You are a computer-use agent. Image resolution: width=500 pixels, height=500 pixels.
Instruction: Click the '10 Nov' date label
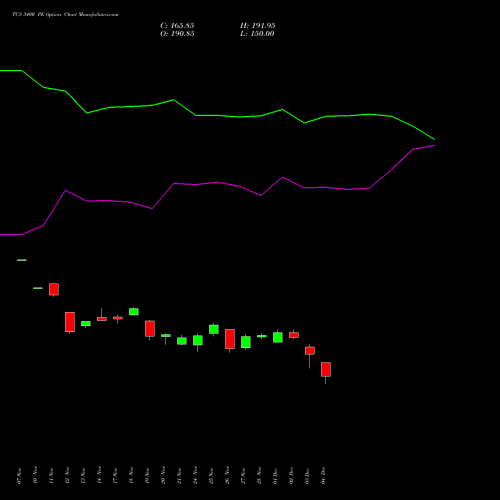coord(35,476)
